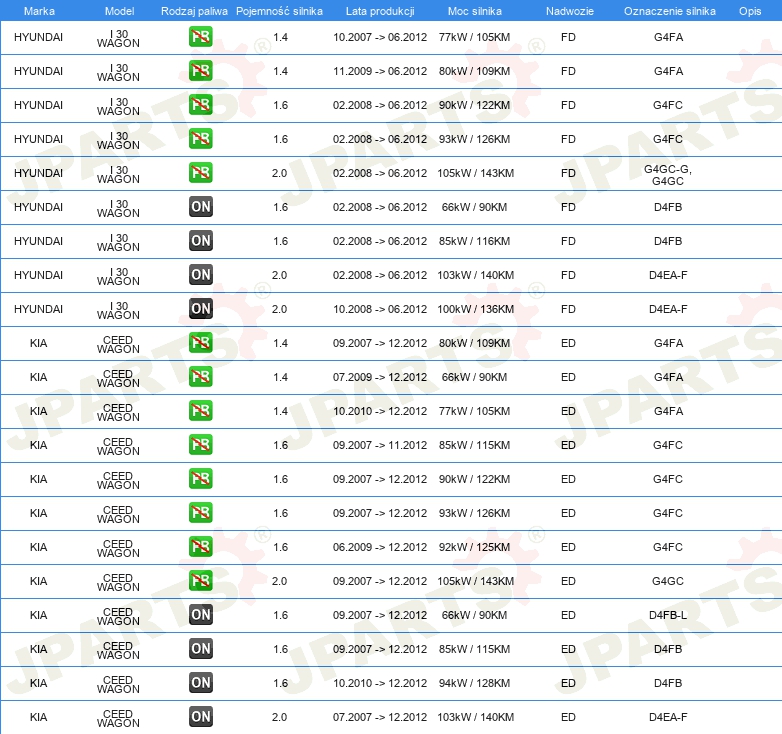Screen dimensions: 782x734
Task: Click the diesel ON icon in Hyundai 85kW / 116KM row
Action: (x=200, y=241)
